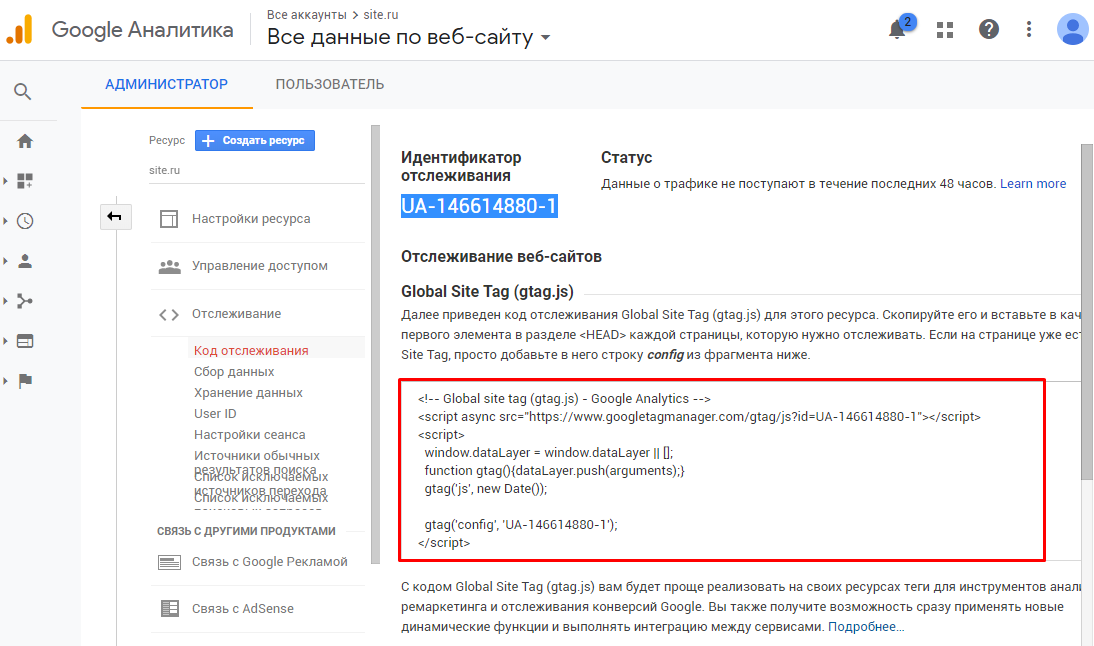Click the highlighted tracking ID UA-146614880-1

[x=479, y=206]
